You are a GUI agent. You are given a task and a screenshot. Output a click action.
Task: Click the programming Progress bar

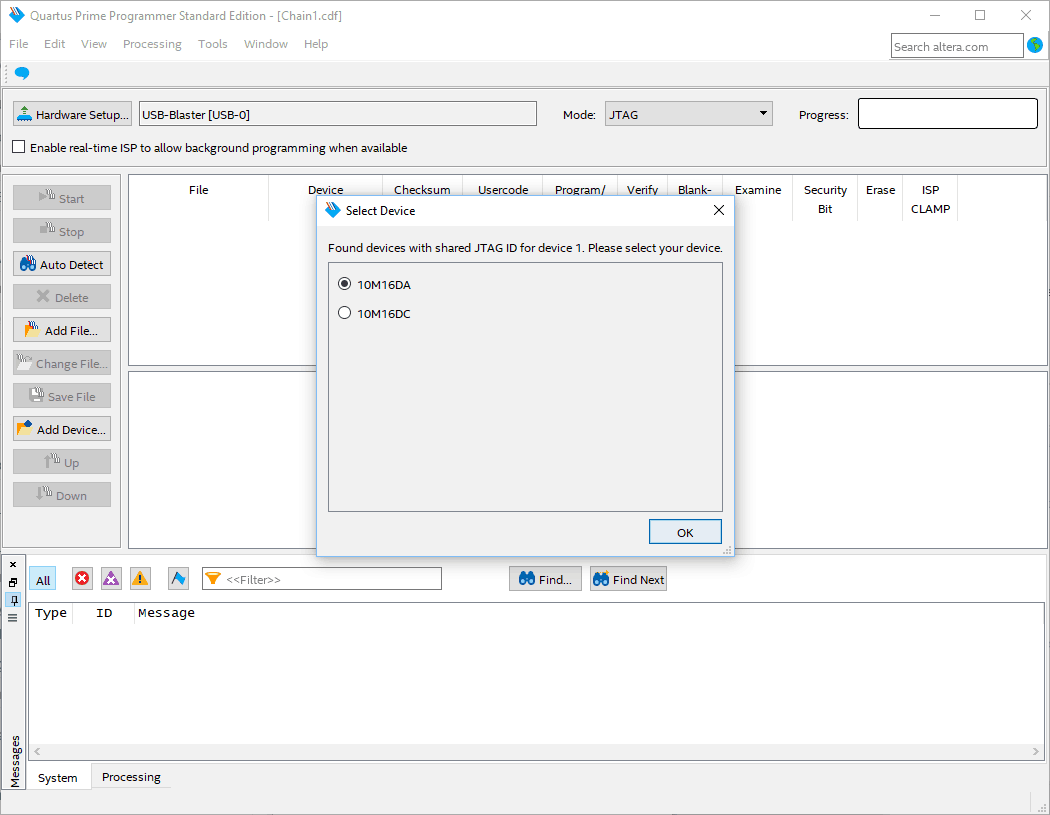(x=947, y=114)
